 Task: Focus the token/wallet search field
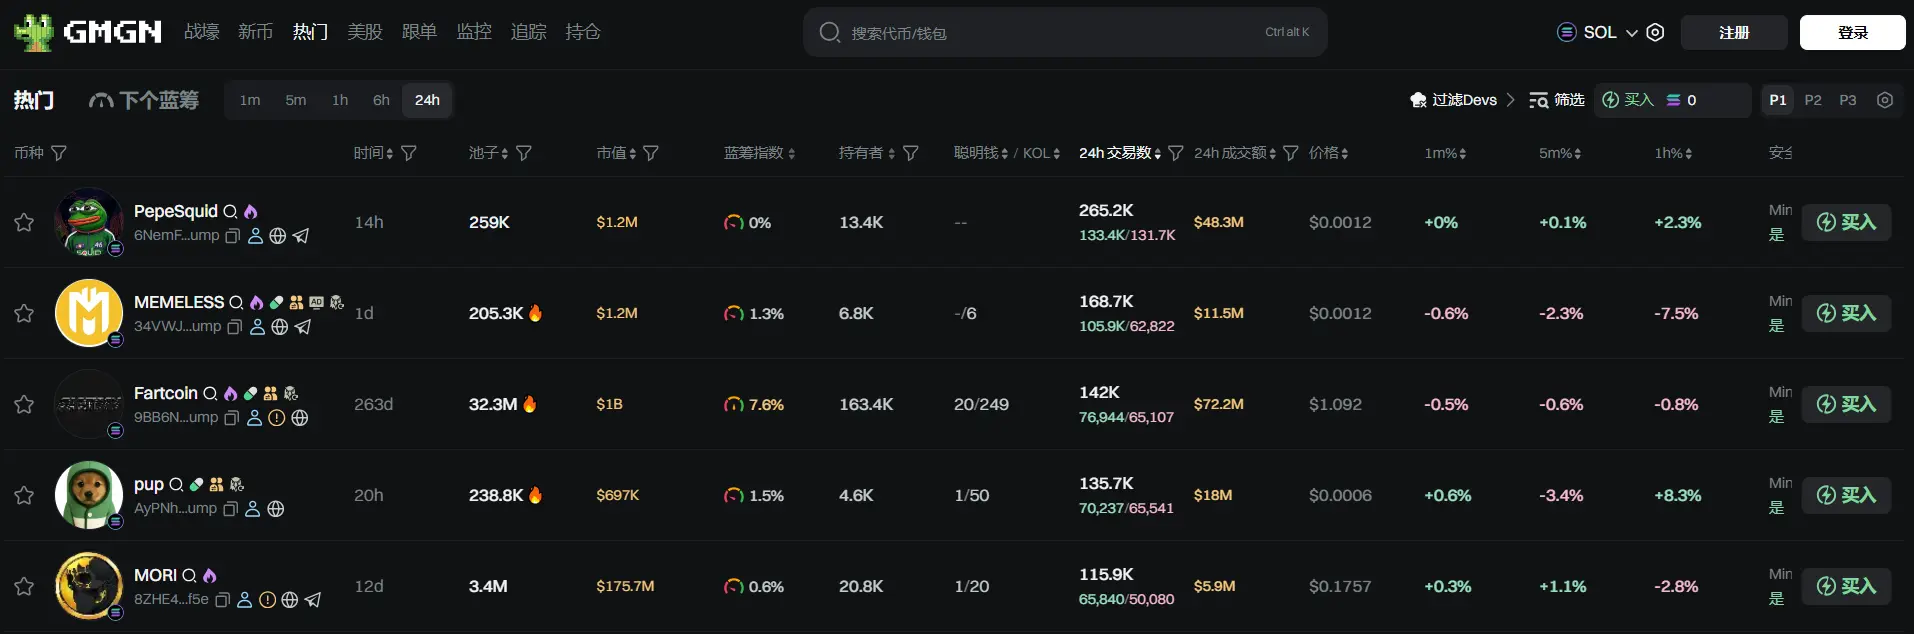click(x=1050, y=33)
